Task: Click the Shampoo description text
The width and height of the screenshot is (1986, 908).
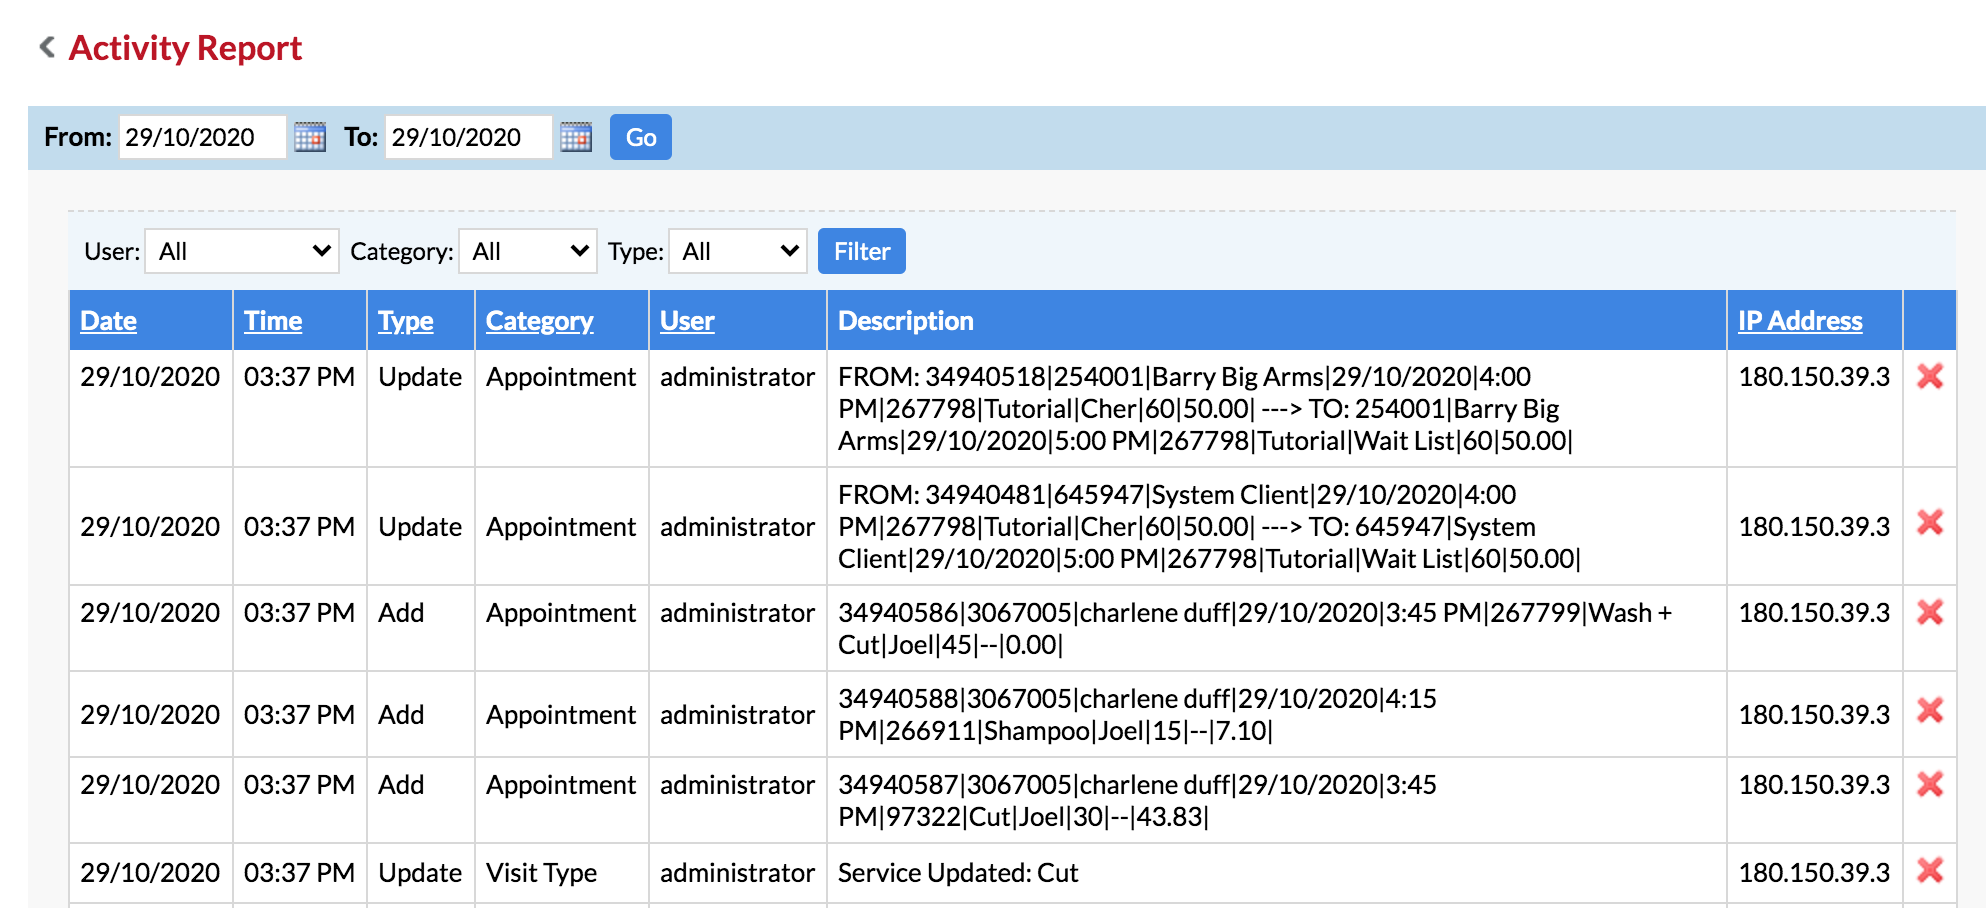Action: 1137,714
